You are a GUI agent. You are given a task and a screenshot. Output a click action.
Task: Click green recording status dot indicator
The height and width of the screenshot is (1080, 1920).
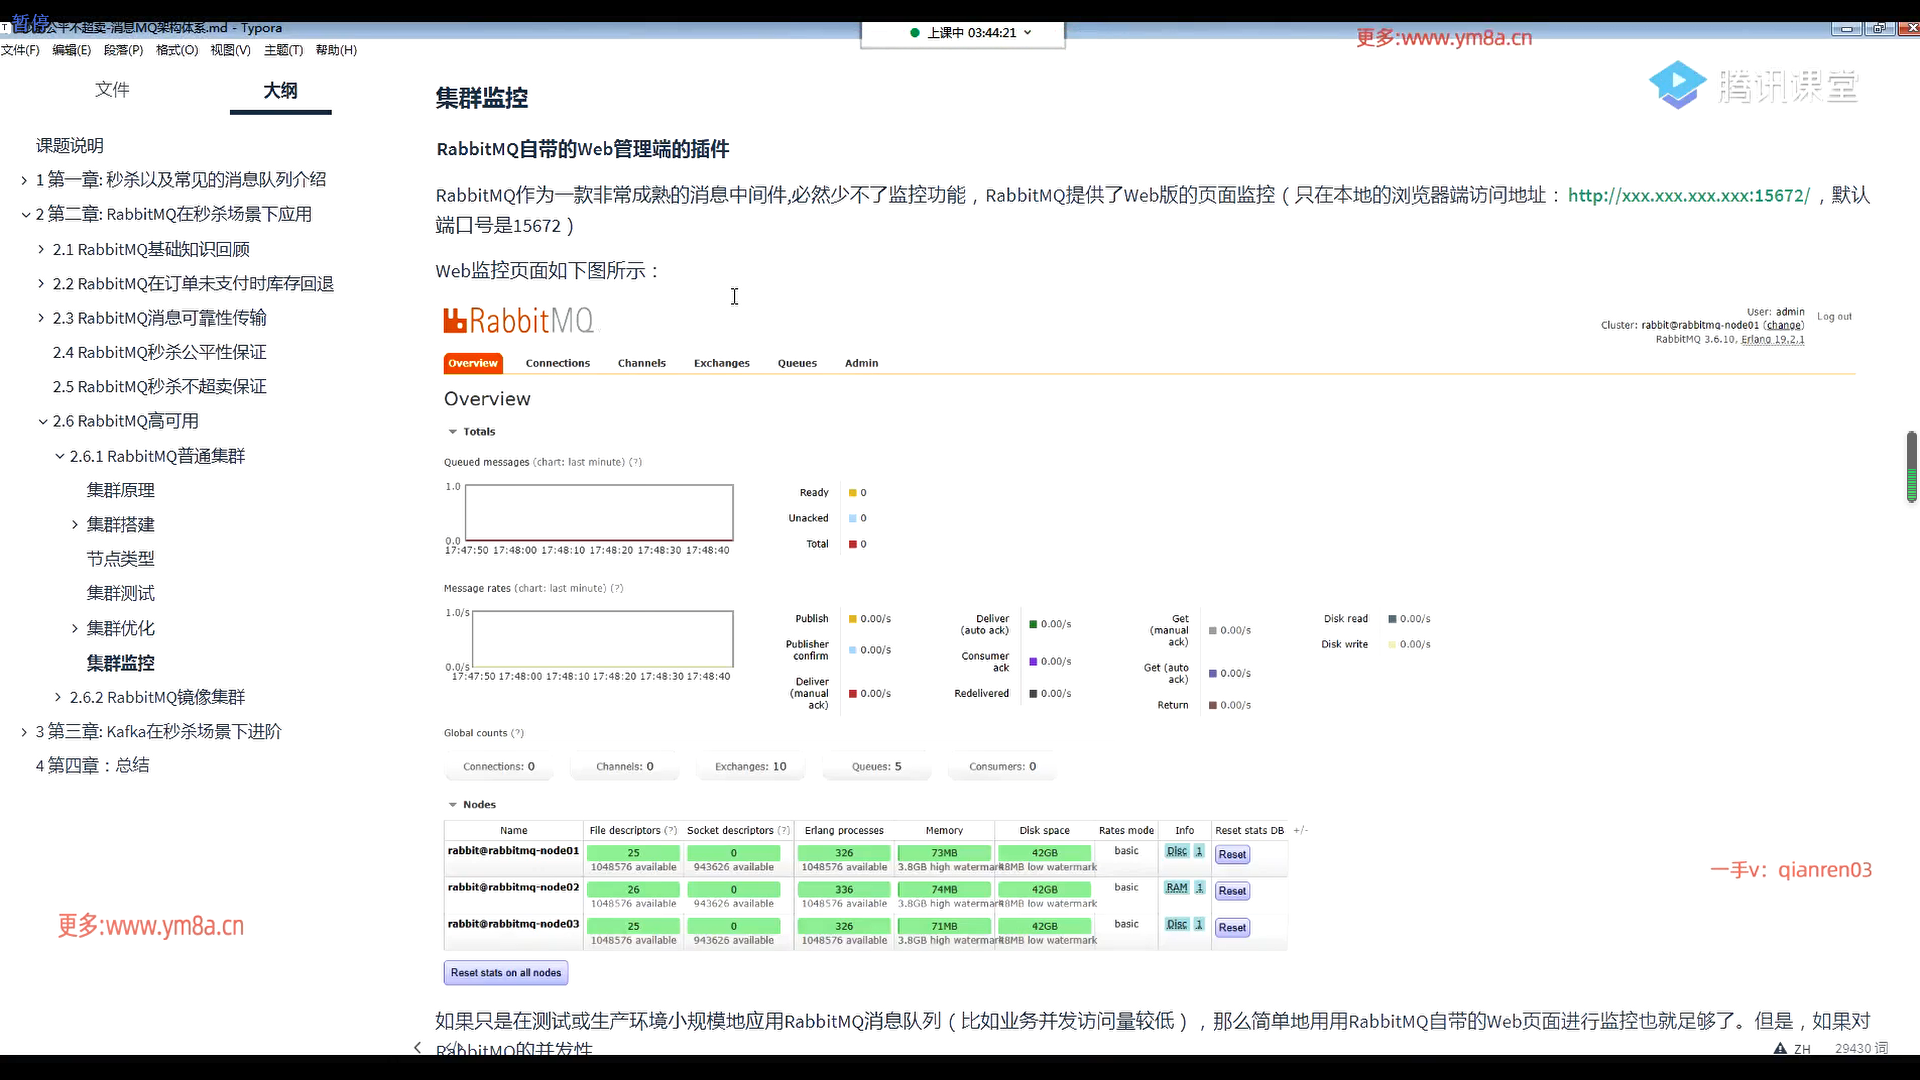914,33
